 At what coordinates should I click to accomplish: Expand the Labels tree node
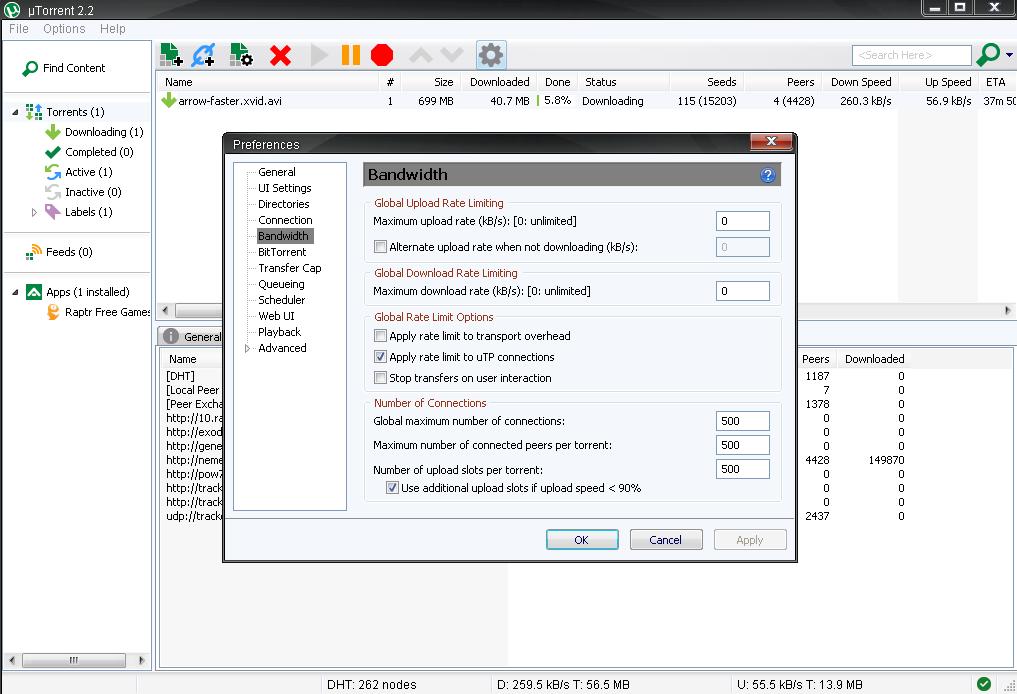(34, 212)
